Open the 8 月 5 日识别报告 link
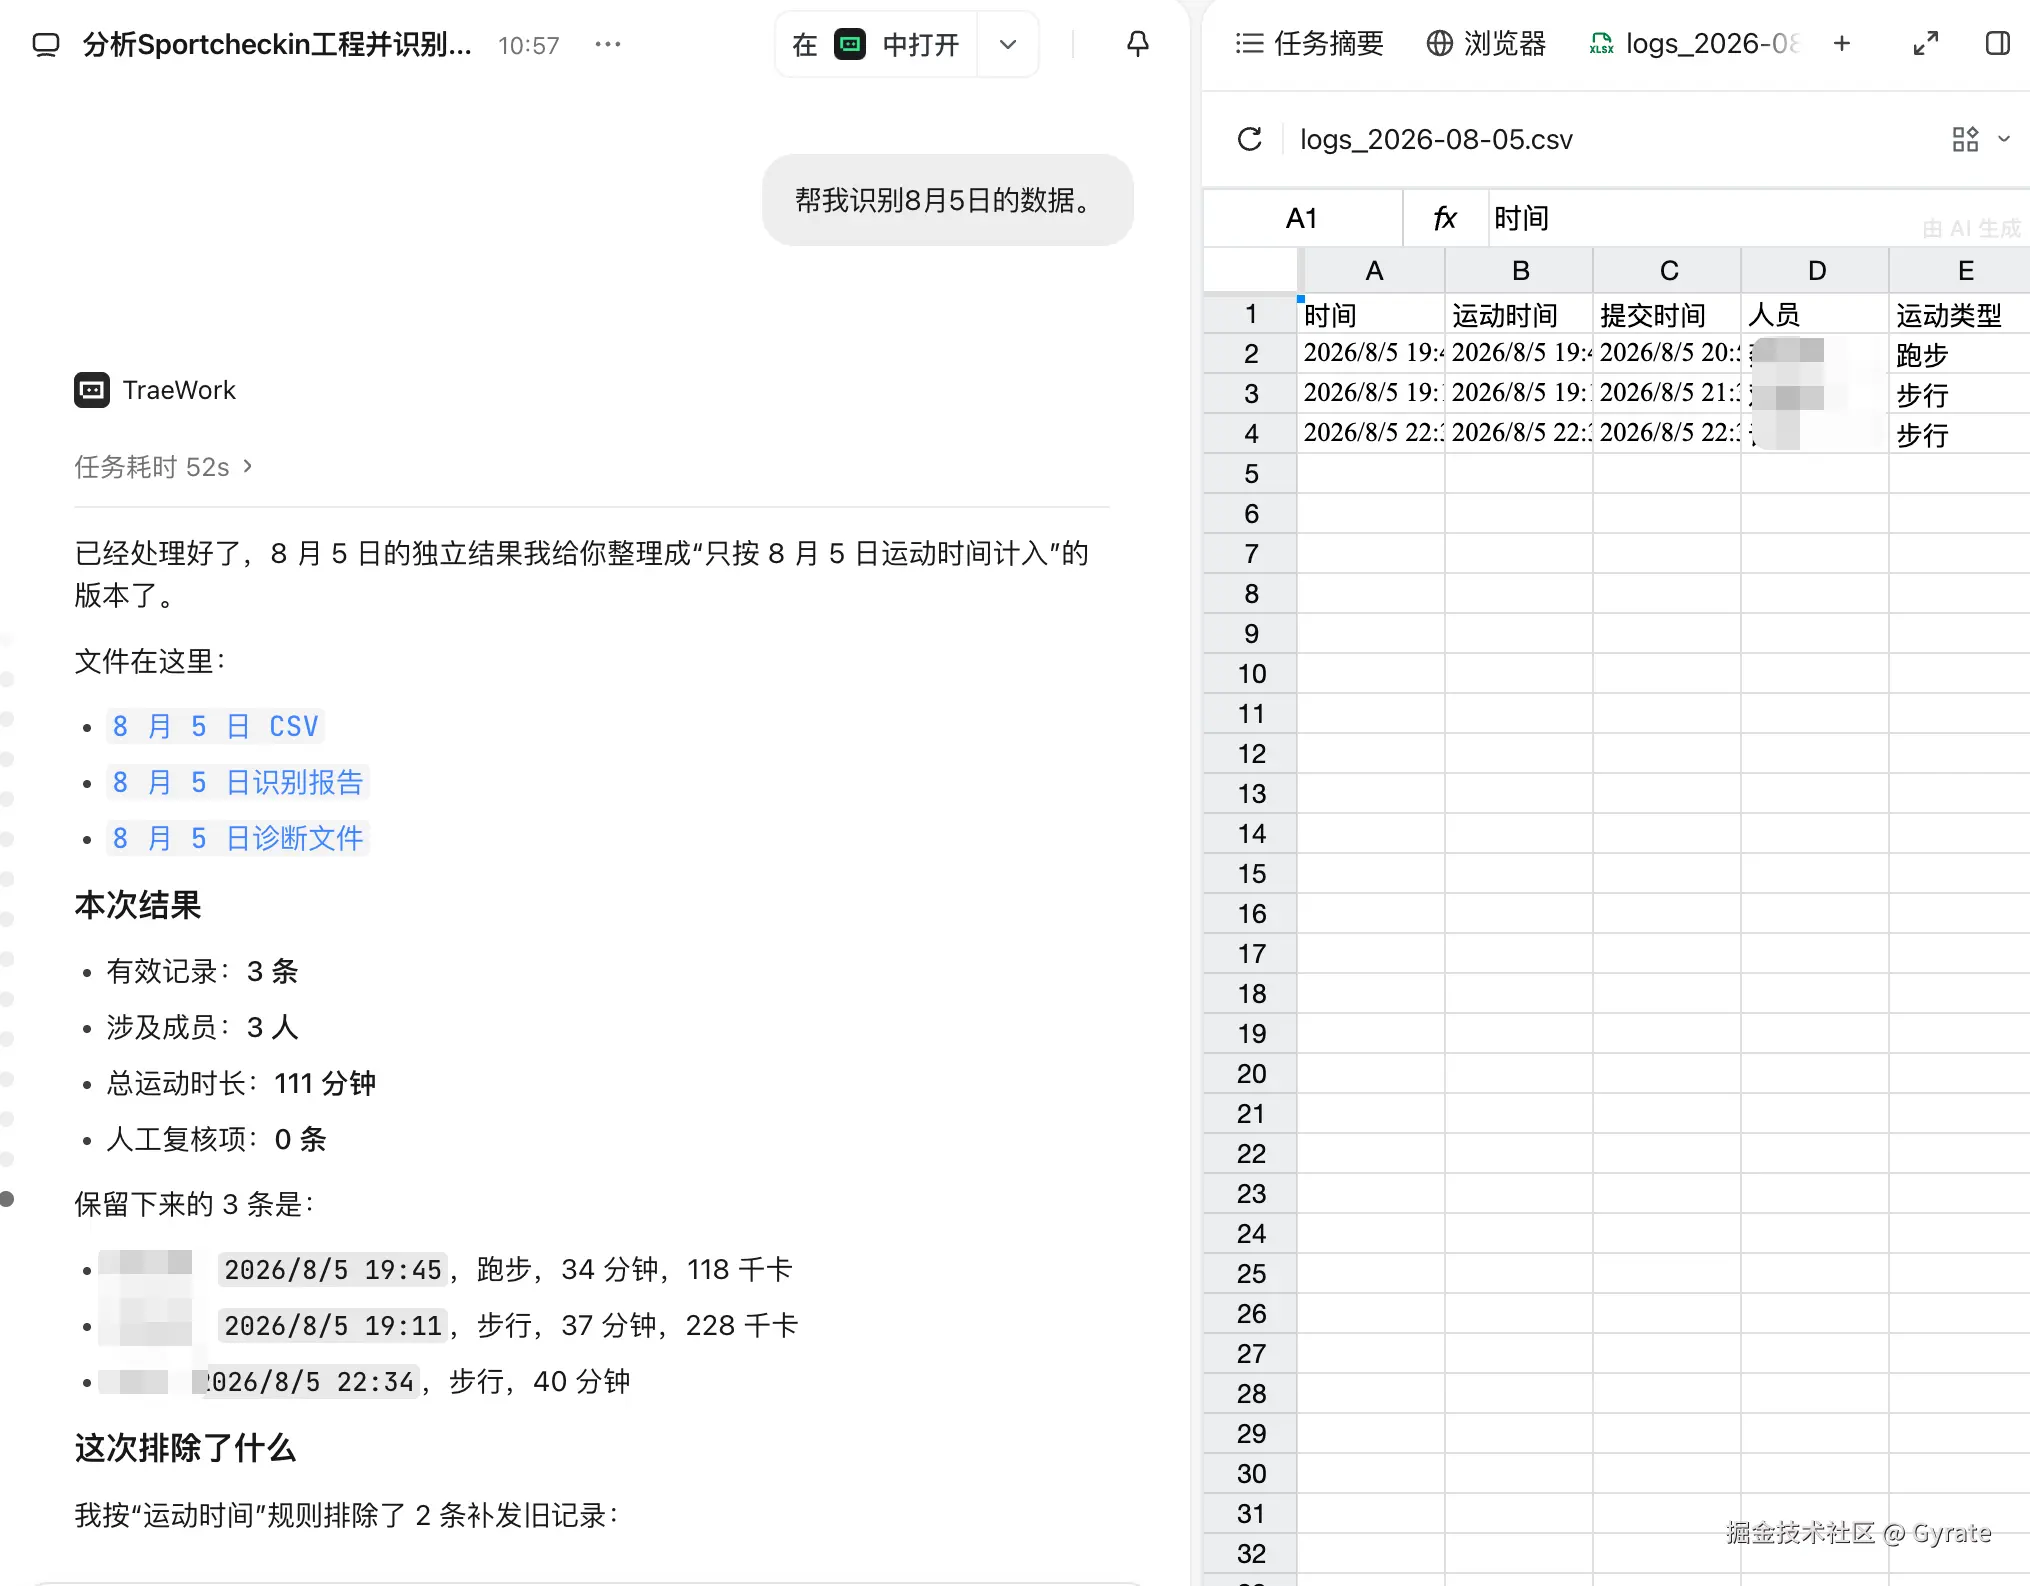The image size is (2030, 1586). click(238, 782)
